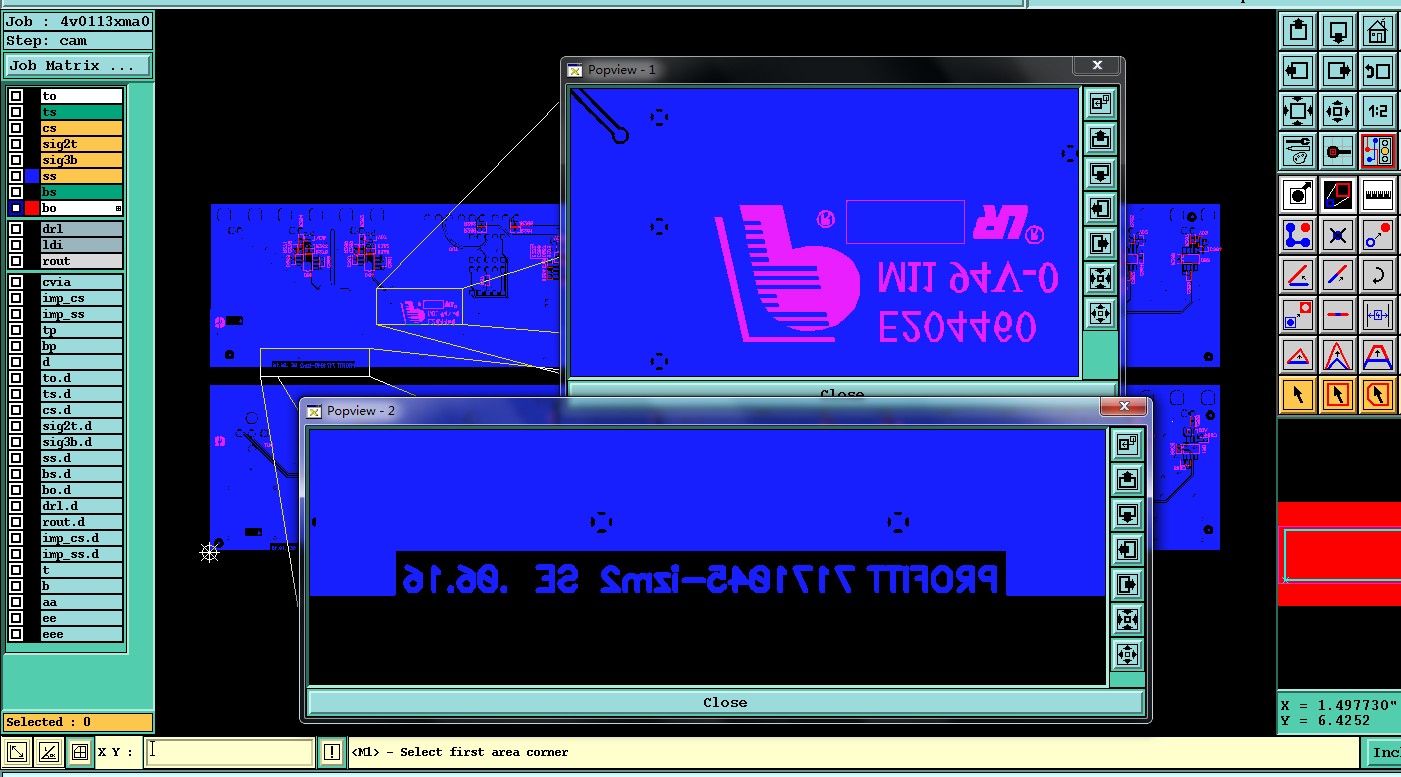Image resolution: width=1401 pixels, height=777 pixels.
Task: Select the sig3b layer name
Action: coord(81,160)
